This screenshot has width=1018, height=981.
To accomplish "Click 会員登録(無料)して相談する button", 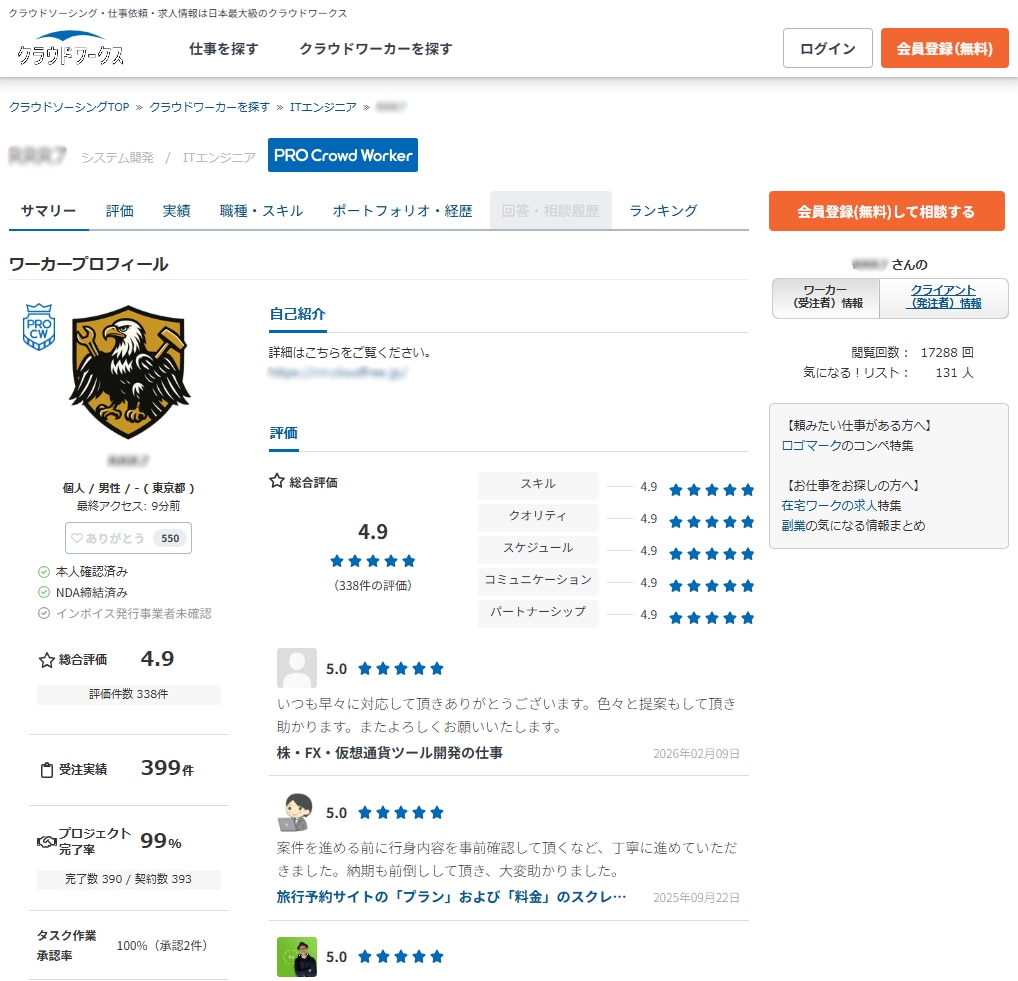I will click(887, 212).
